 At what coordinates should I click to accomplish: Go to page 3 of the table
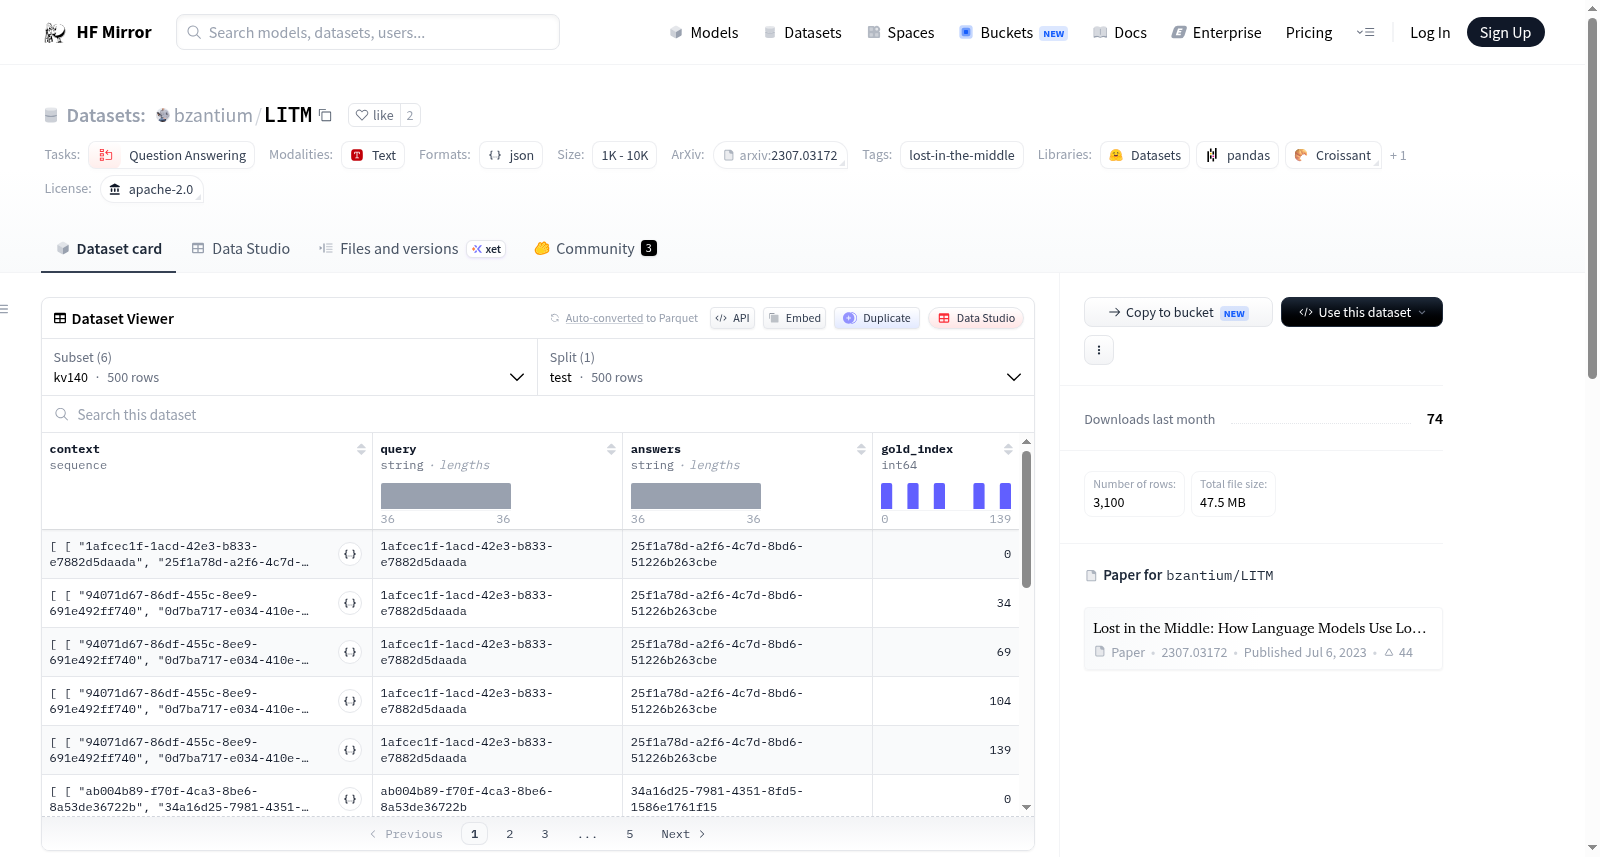(545, 834)
